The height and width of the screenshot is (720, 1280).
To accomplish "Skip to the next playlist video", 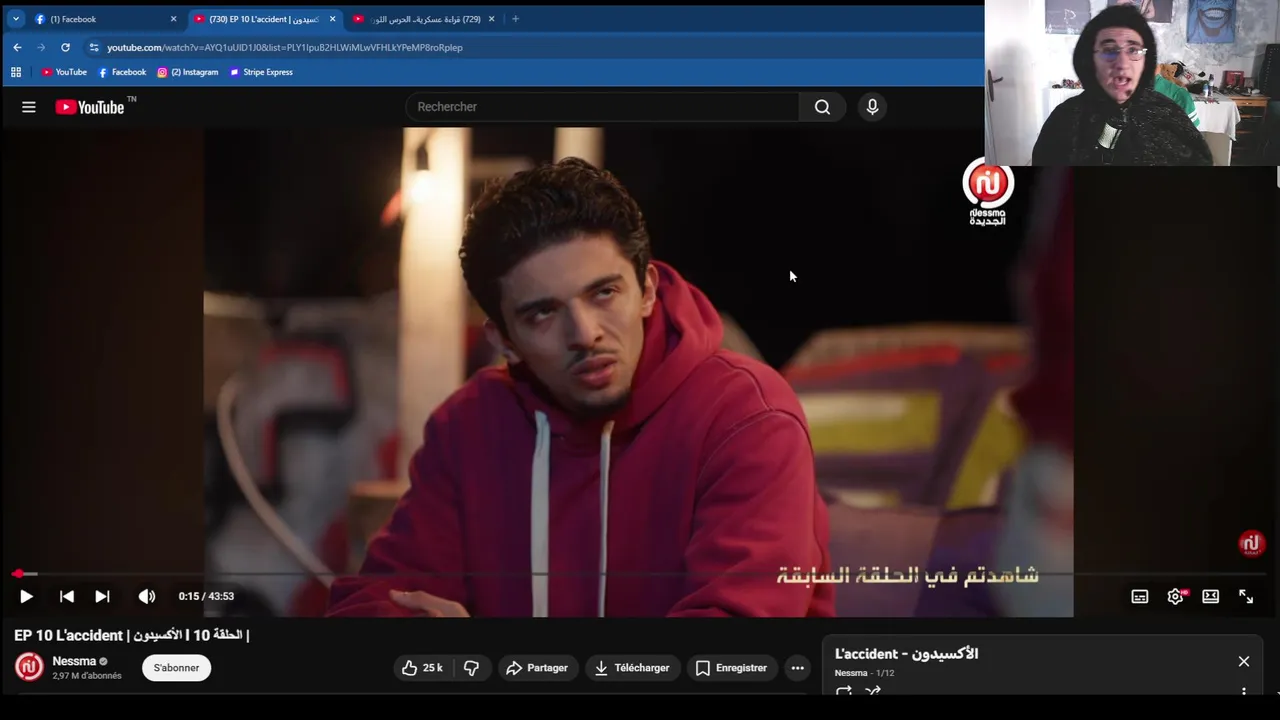I will [x=102, y=596].
